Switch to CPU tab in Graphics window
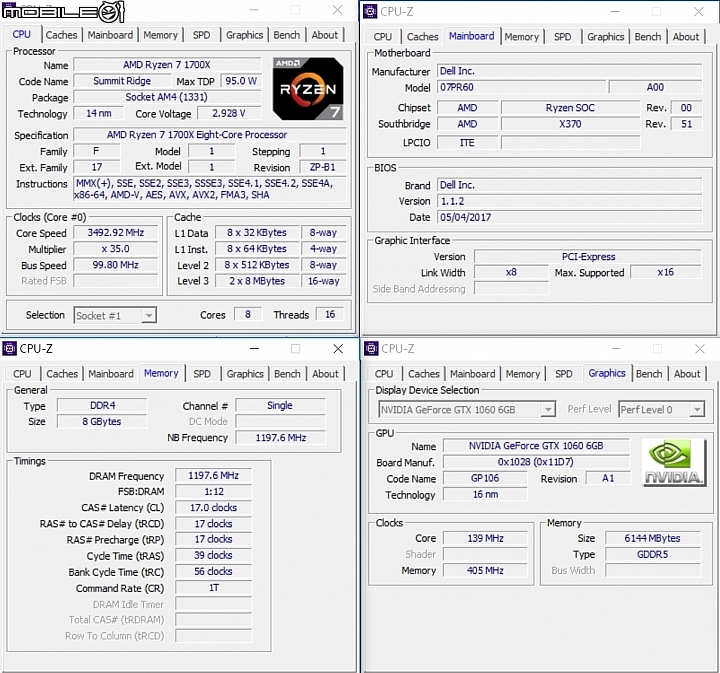The width and height of the screenshot is (720, 673). tap(384, 374)
